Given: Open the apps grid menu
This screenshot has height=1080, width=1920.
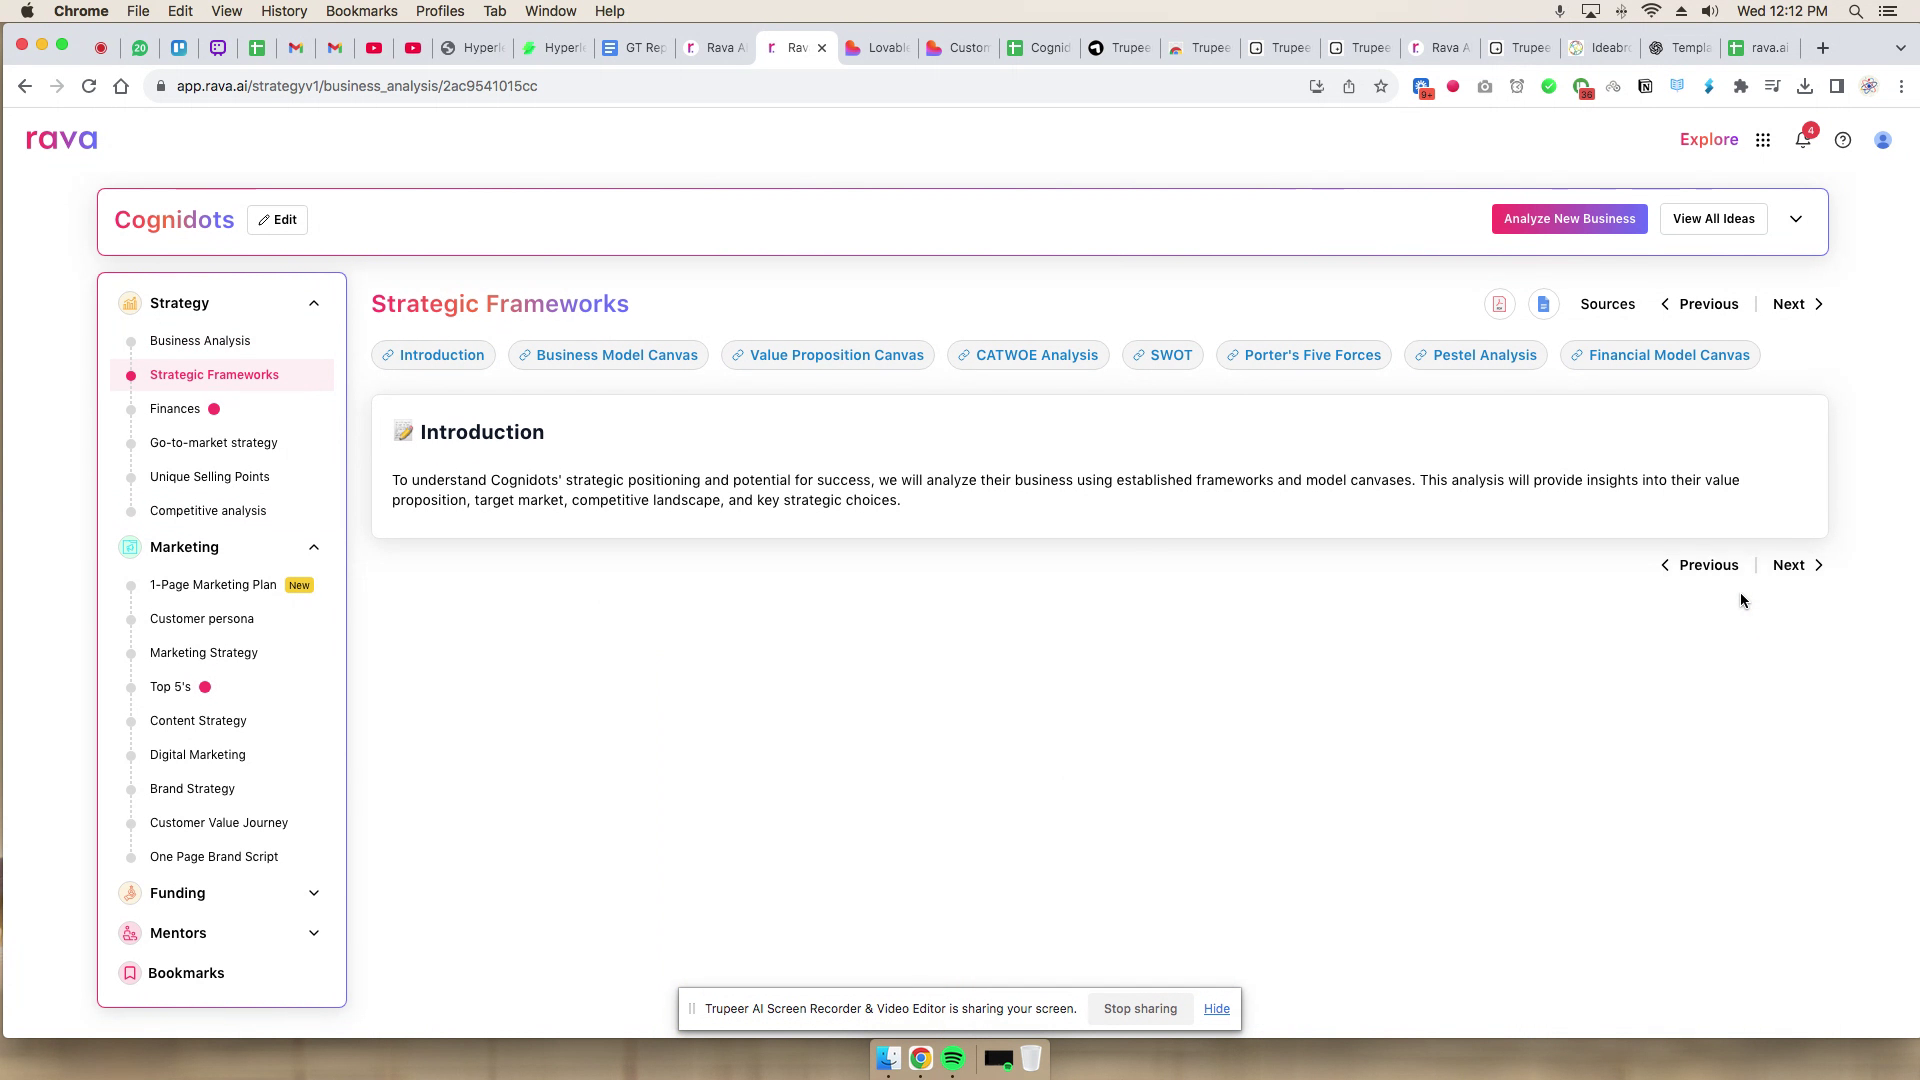Looking at the screenshot, I should coord(1763,140).
